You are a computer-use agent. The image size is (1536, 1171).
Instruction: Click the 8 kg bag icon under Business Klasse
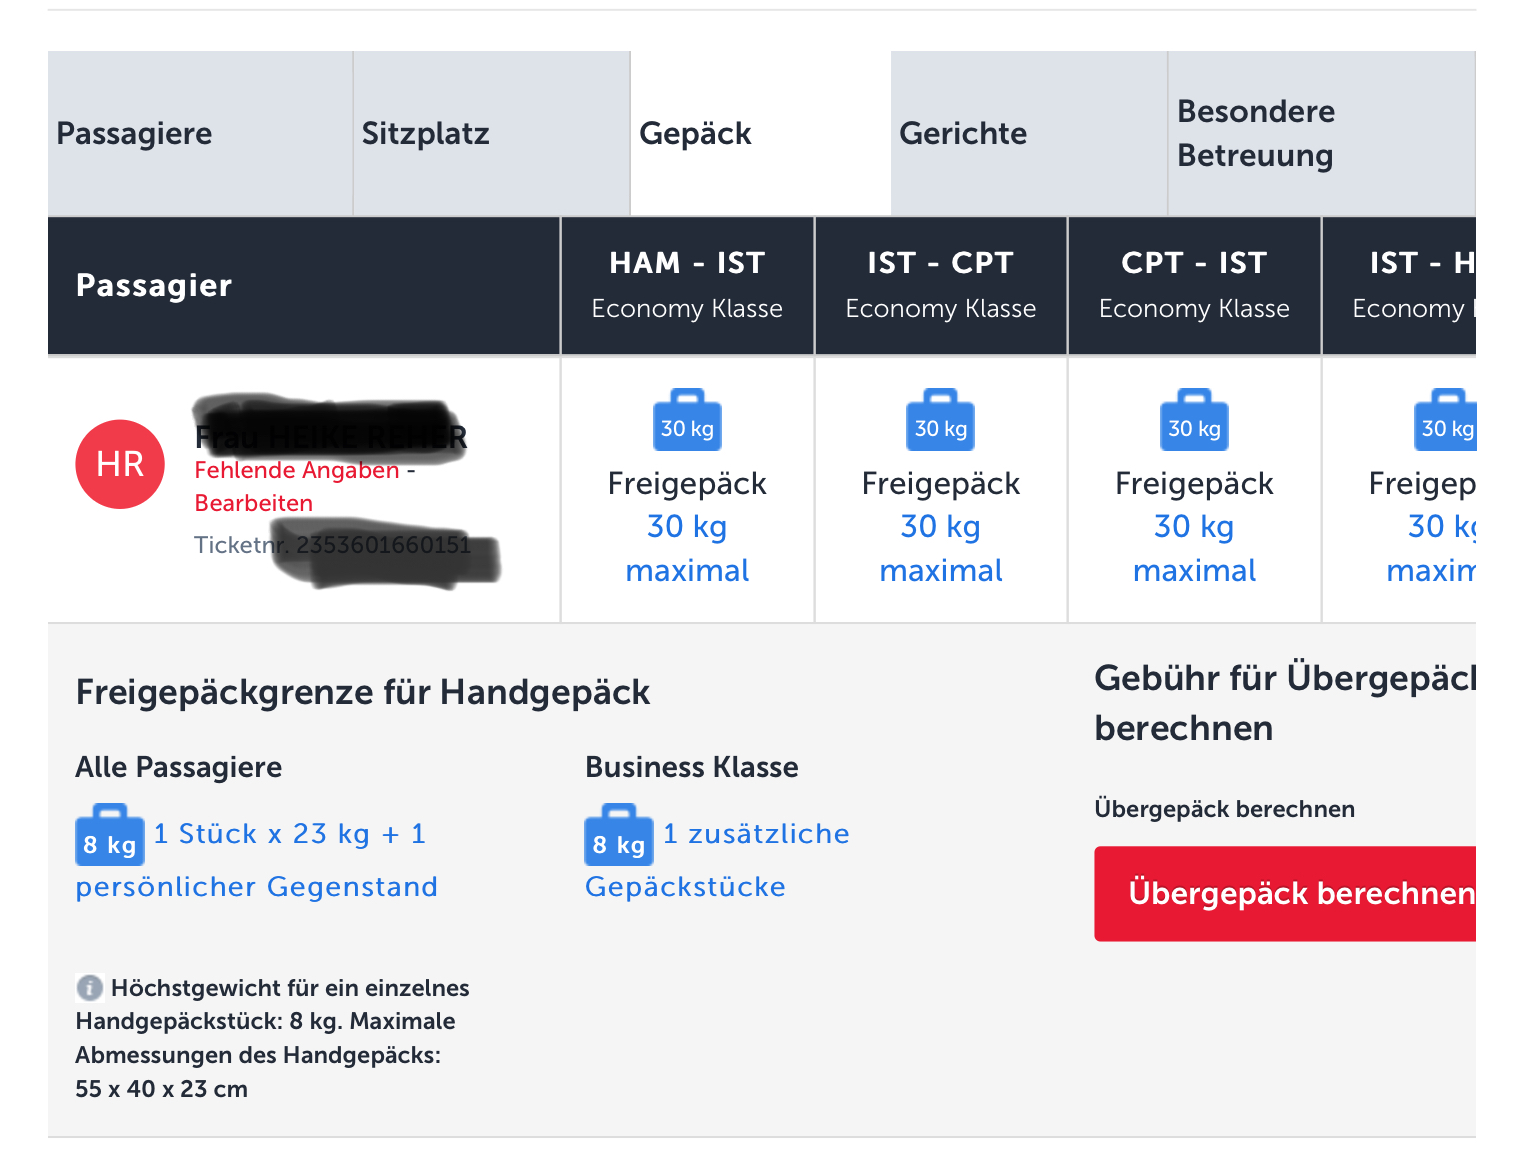[x=619, y=836]
